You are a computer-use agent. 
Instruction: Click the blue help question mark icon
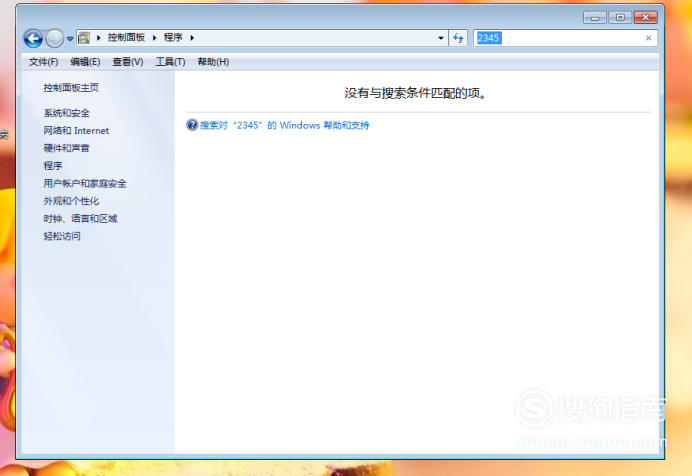coord(192,125)
